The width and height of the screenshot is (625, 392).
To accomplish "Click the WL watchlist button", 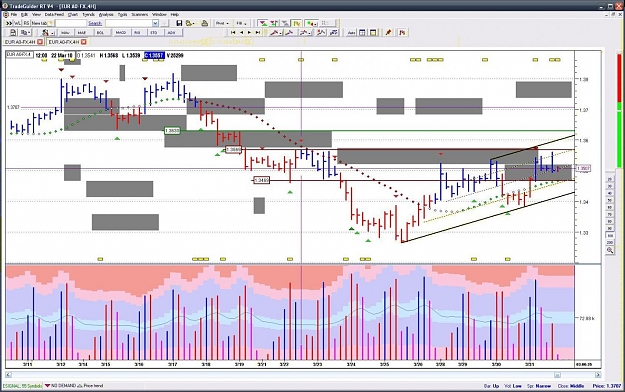I will tap(17, 23).
